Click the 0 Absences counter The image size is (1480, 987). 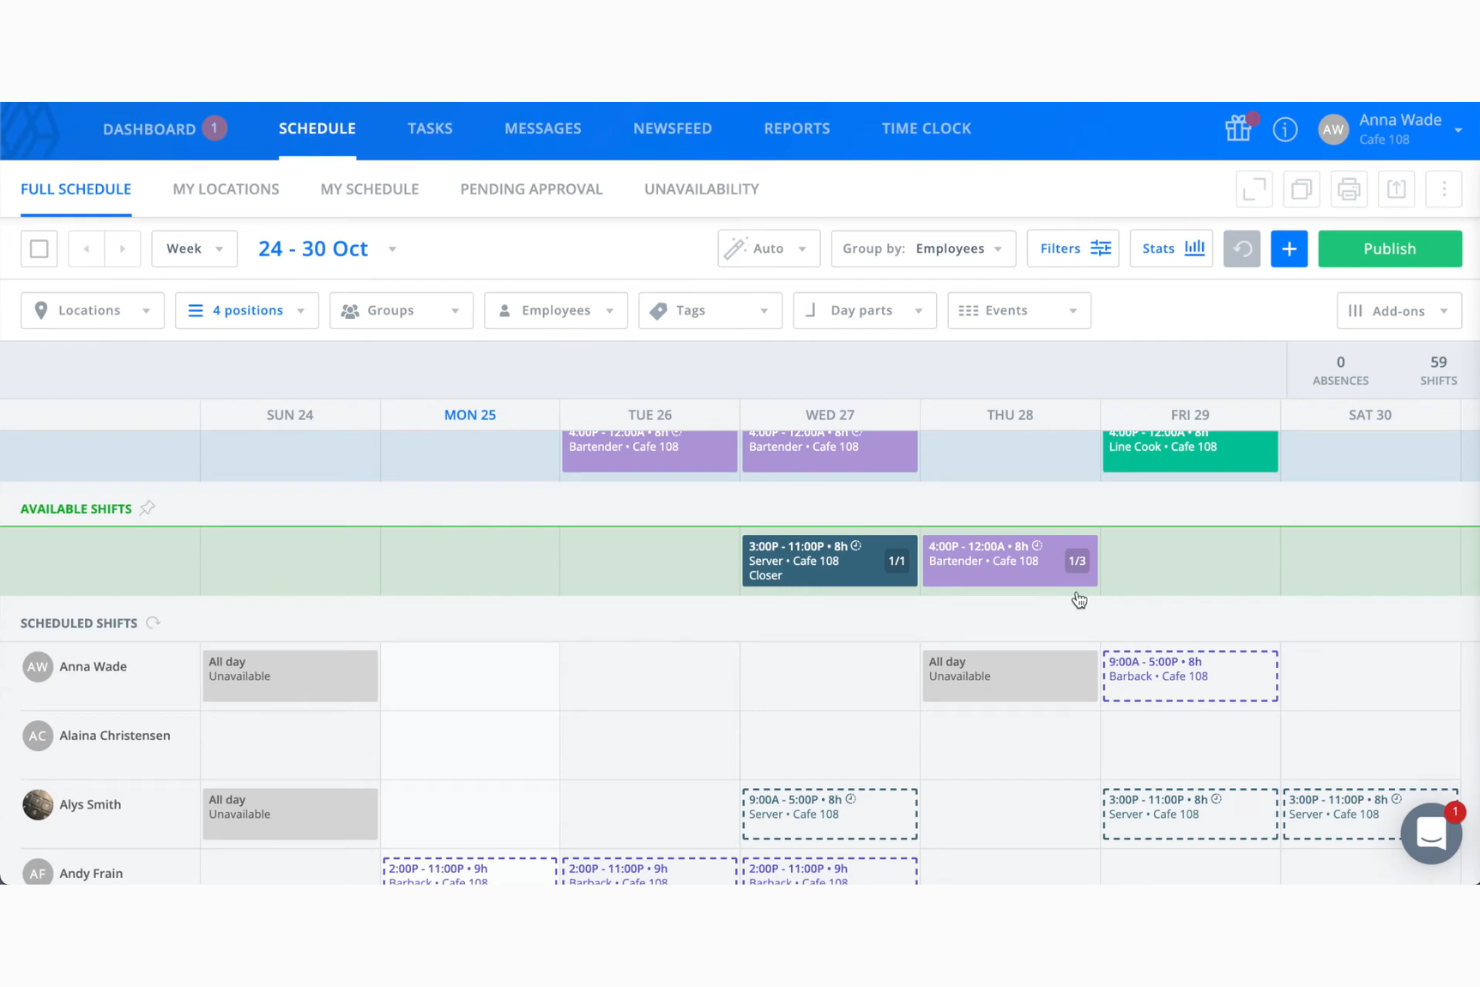click(x=1340, y=370)
